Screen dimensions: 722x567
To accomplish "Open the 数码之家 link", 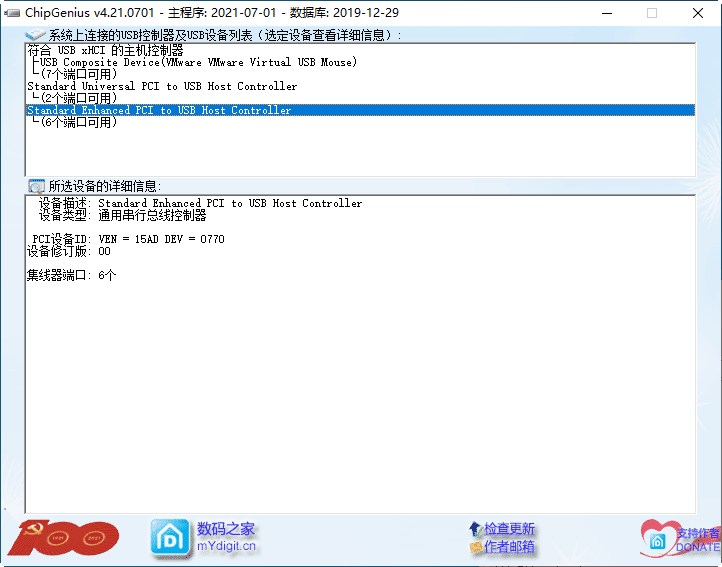I will pyautogui.click(x=226, y=529).
